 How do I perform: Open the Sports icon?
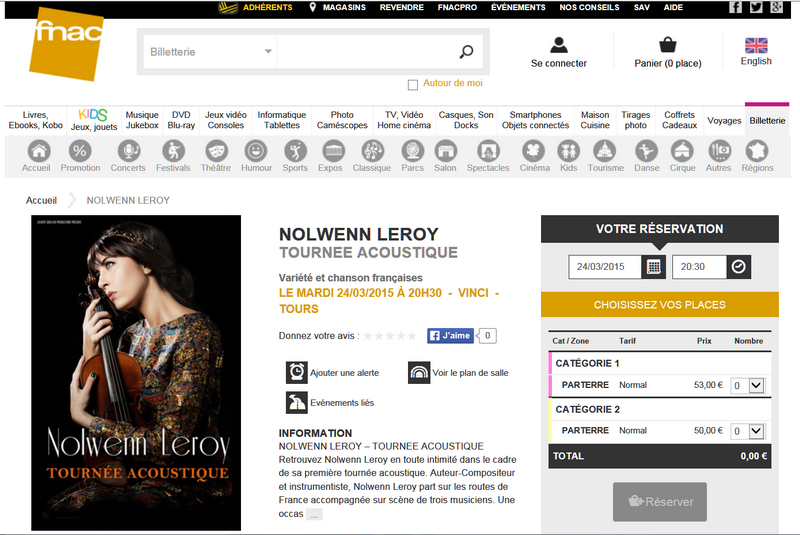pyautogui.click(x=295, y=151)
